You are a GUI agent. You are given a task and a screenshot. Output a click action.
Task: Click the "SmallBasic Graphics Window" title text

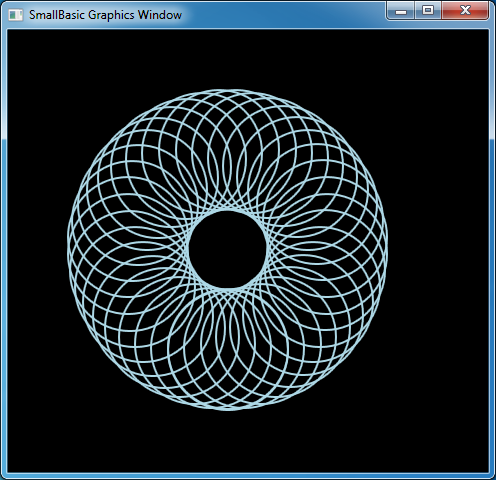105,15
